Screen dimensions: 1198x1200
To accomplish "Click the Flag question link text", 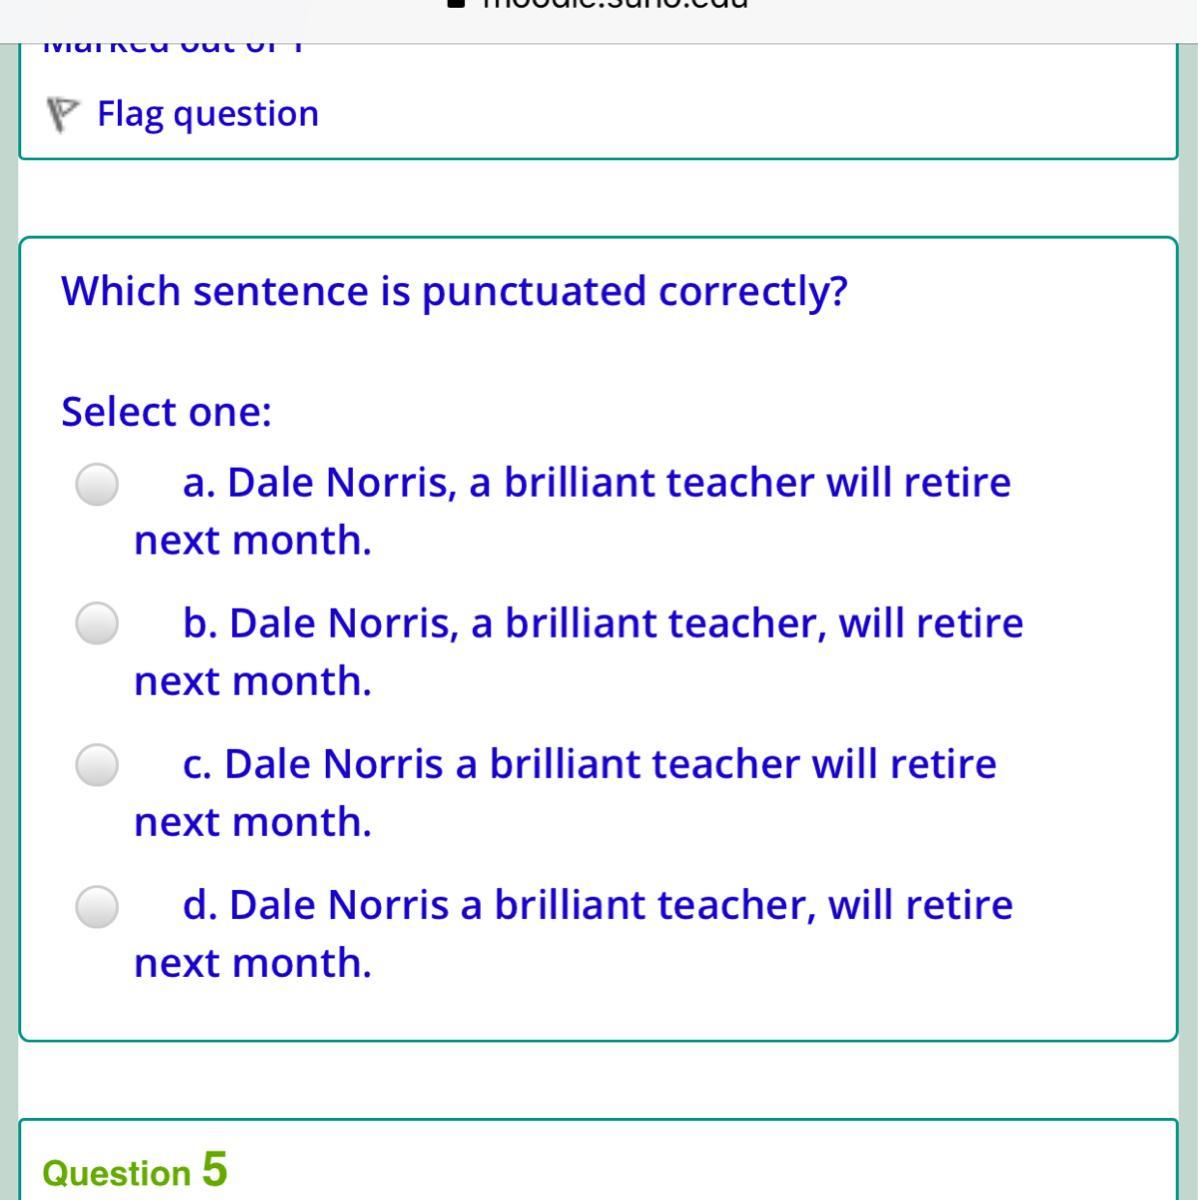I will pyautogui.click(x=208, y=114).
